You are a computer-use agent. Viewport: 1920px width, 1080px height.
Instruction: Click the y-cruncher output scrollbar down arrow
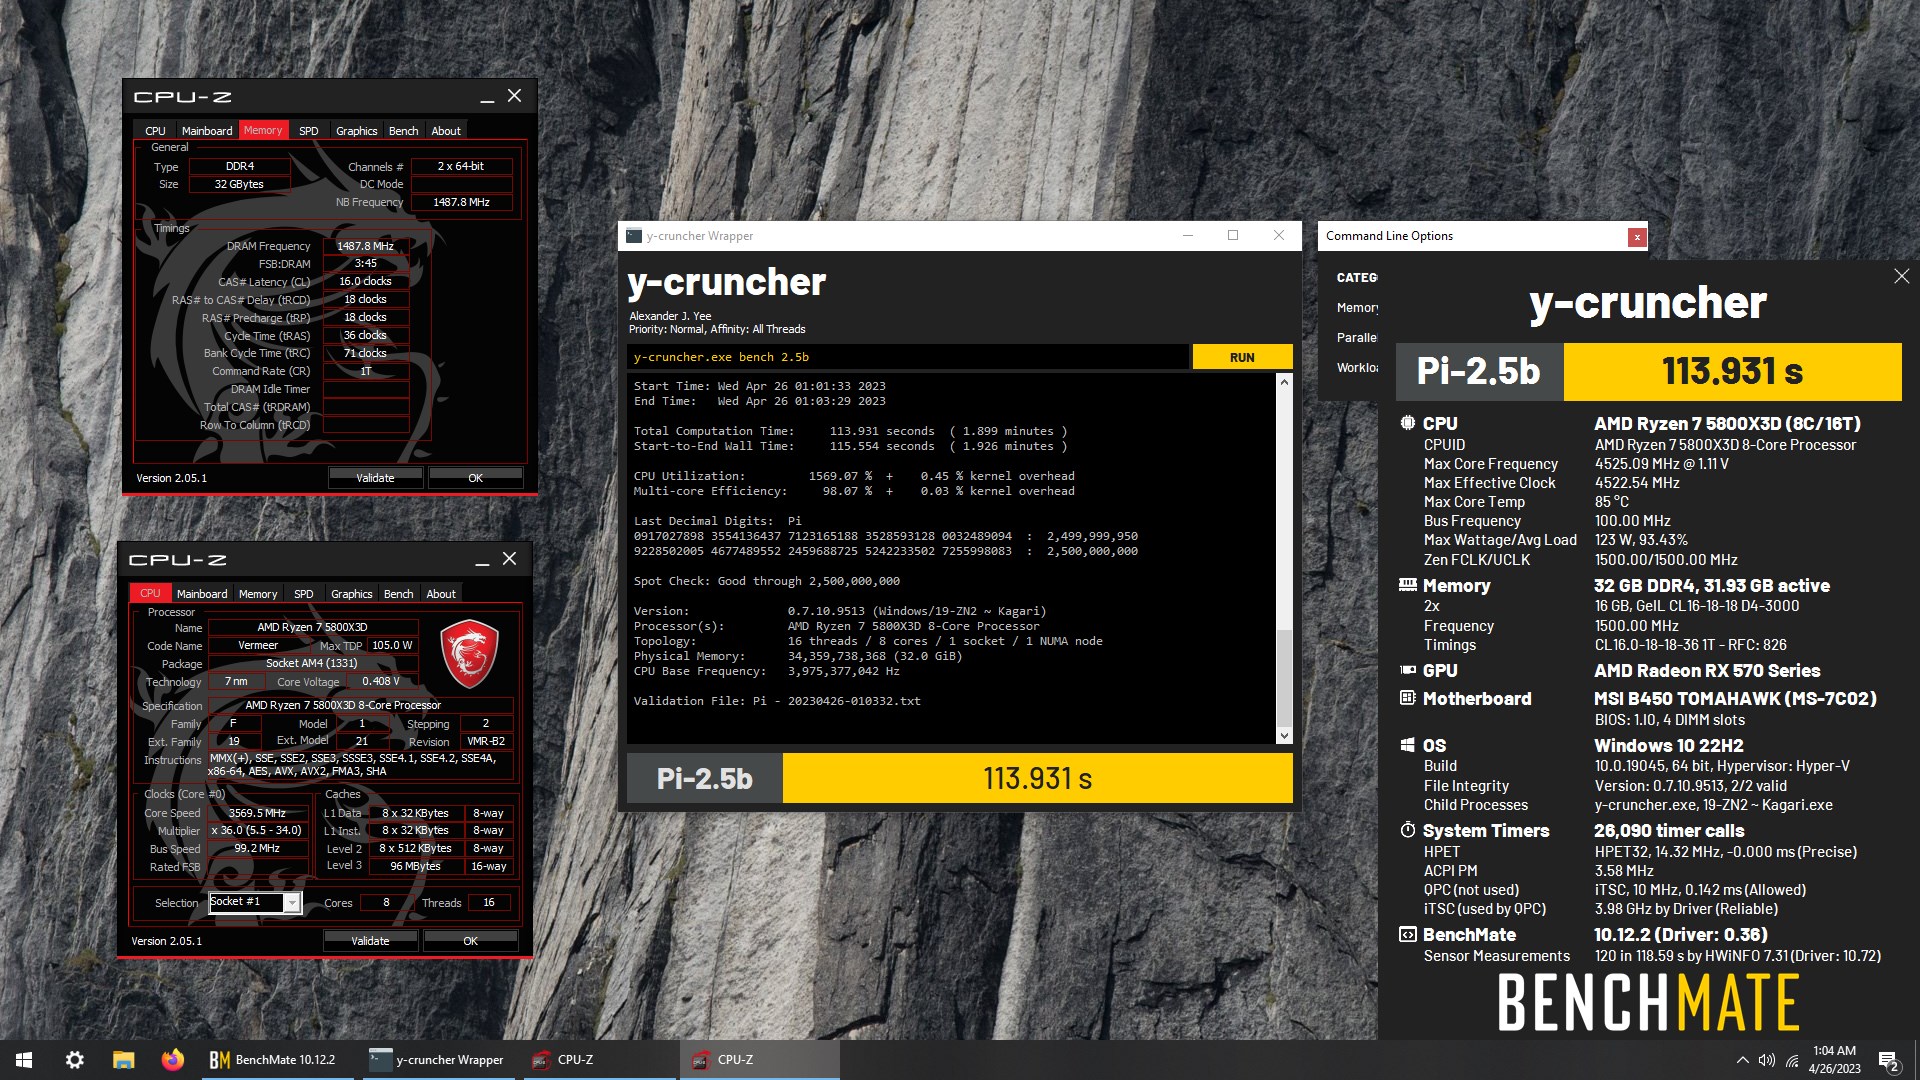tap(1284, 736)
